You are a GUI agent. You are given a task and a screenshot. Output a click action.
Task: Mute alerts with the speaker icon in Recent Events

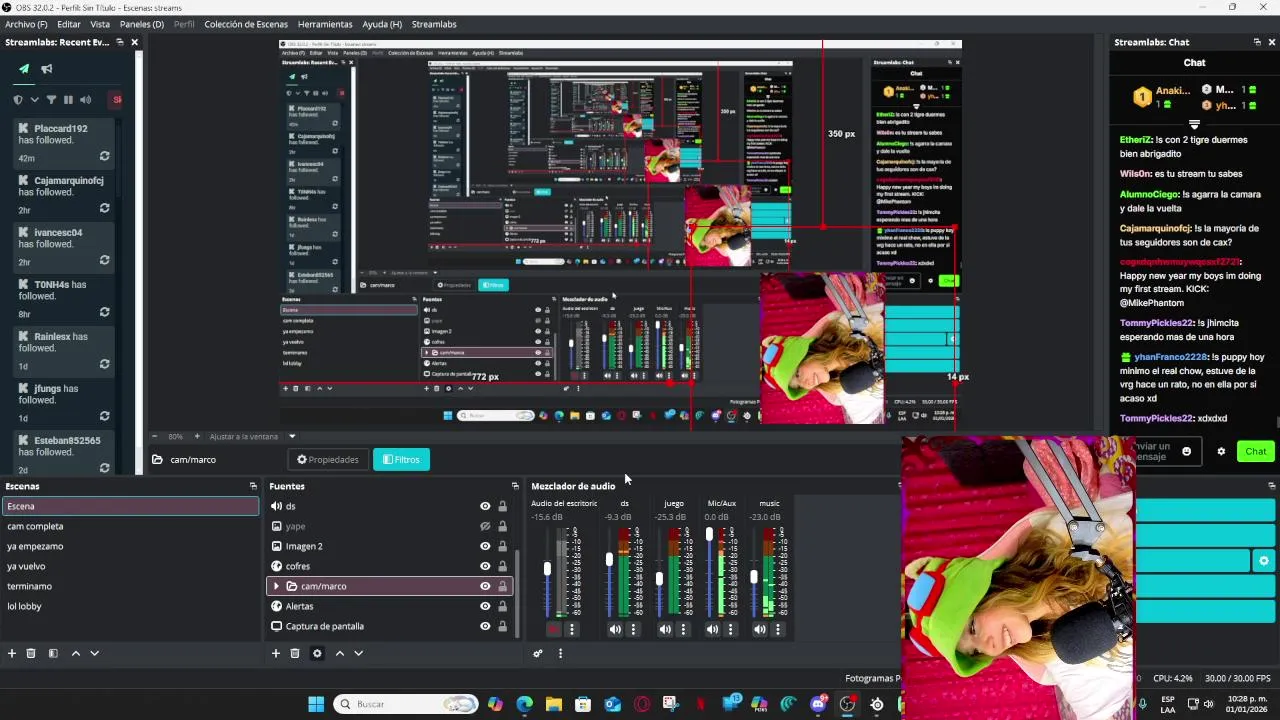pyautogui.click(x=85, y=100)
